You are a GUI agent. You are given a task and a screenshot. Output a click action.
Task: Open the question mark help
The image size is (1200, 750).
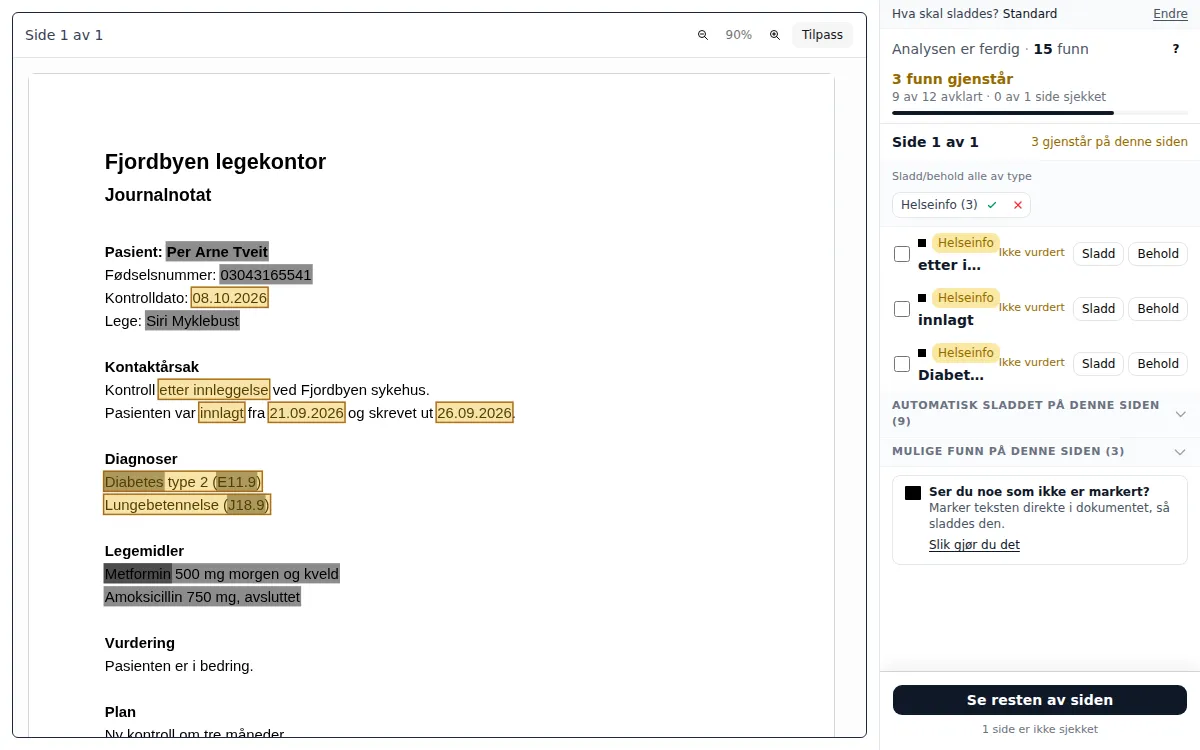point(1176,49)
